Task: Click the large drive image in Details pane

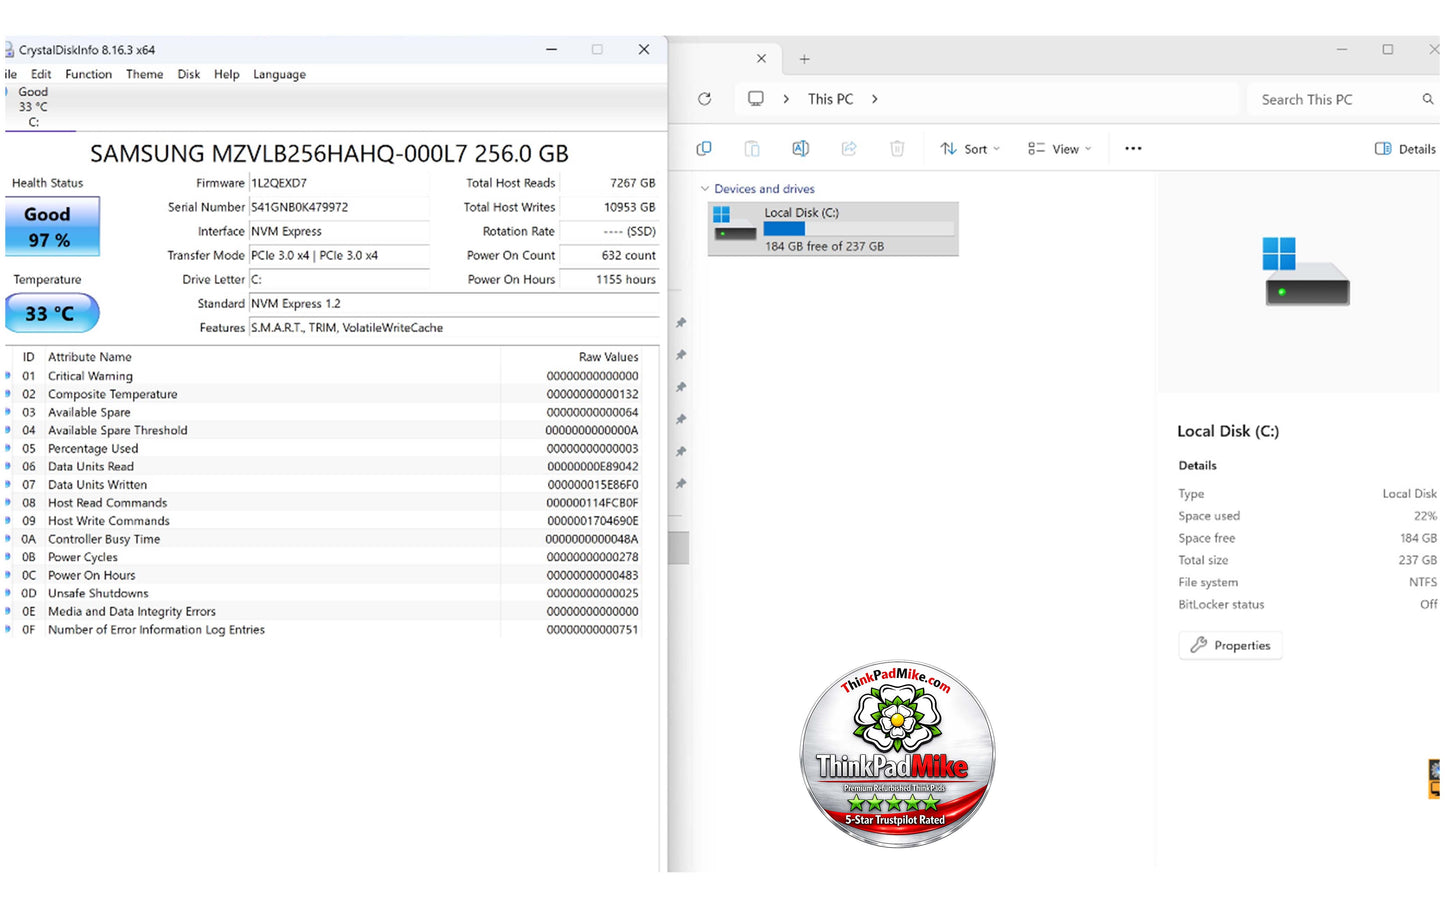Action: click(1307, 271)
